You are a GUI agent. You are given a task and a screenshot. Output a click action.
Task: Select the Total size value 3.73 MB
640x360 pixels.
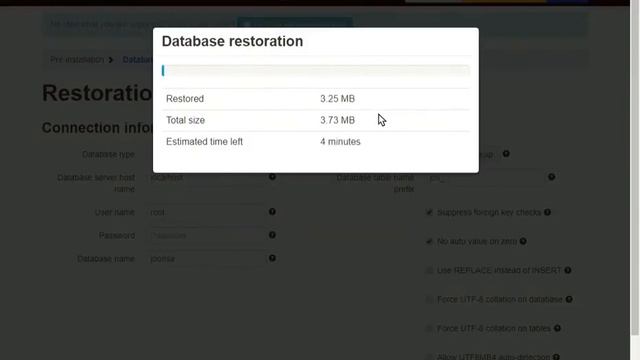337,120
